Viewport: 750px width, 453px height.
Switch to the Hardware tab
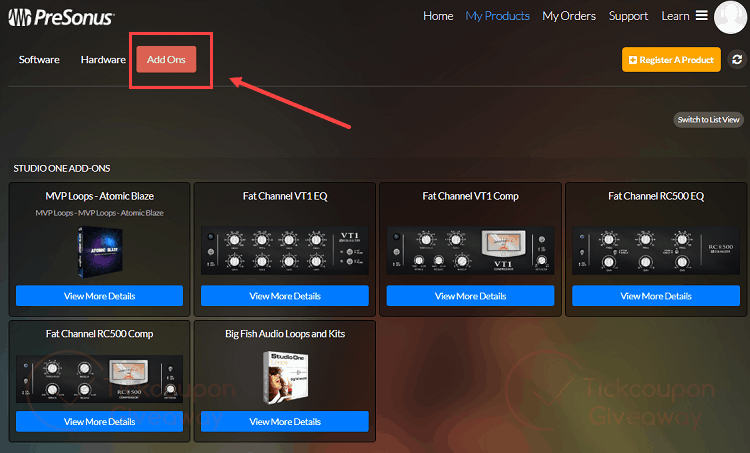click(x=103, y=59)
